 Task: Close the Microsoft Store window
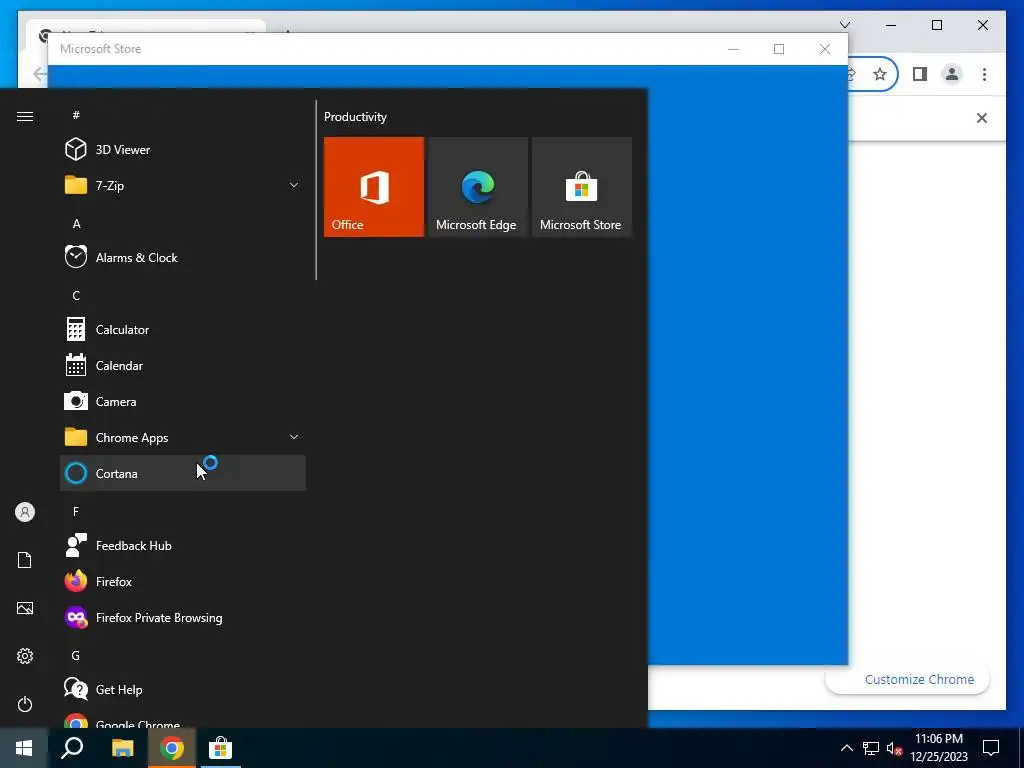coord(825,49)
